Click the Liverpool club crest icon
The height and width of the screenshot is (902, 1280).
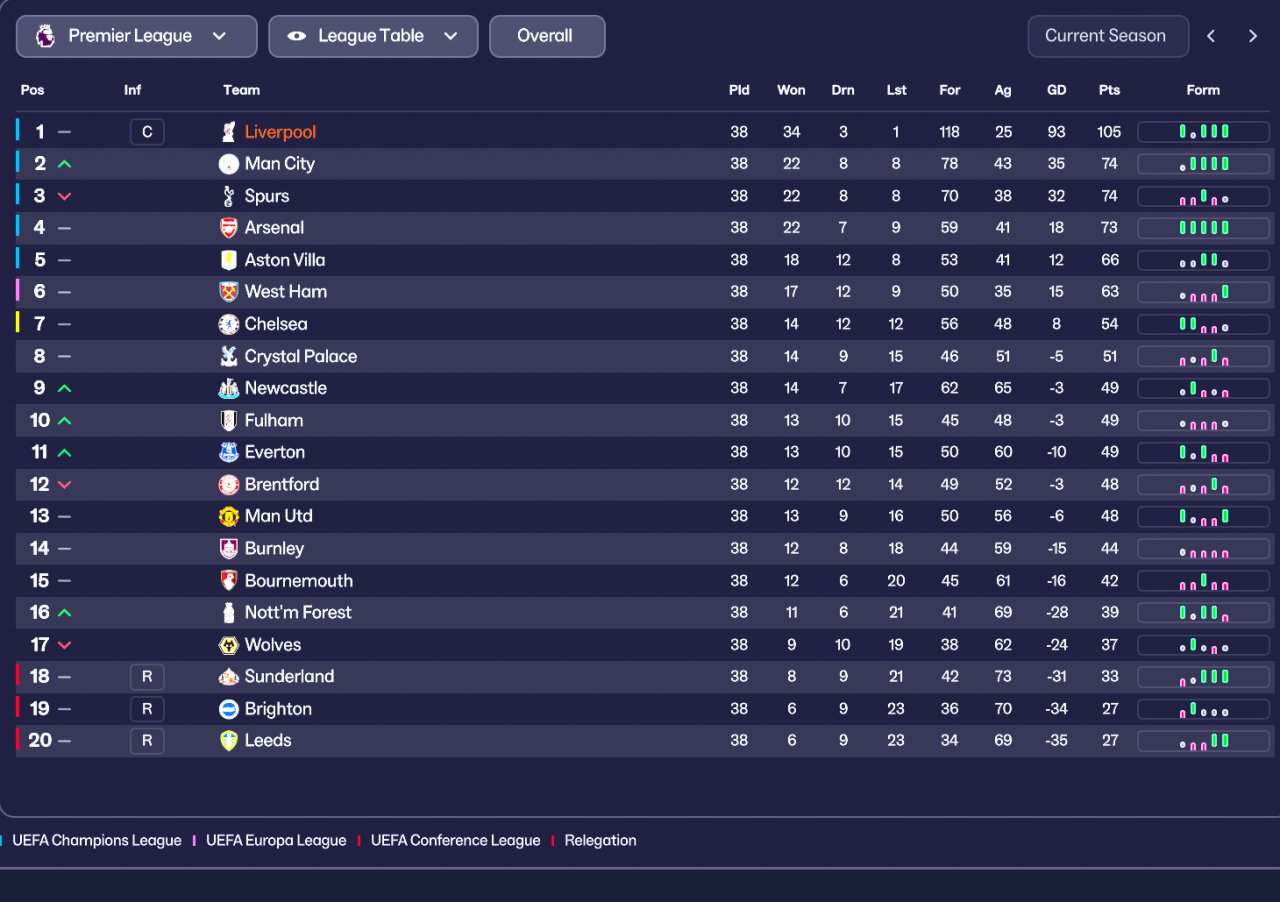point(229,132)
